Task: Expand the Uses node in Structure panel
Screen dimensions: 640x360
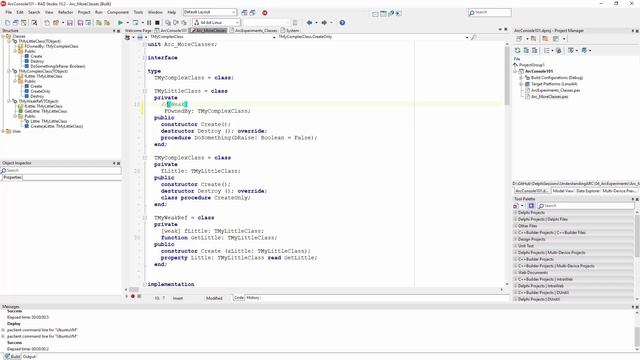Action: click(3, 131)
